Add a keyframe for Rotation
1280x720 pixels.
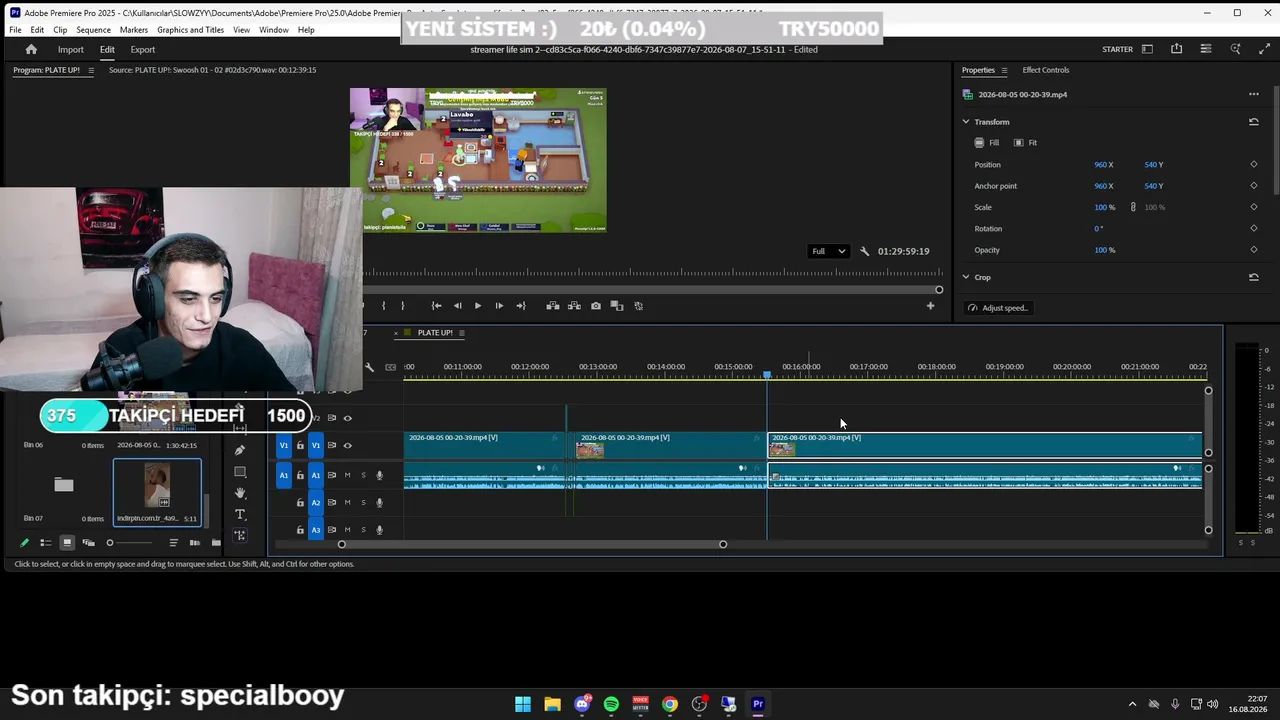pyautogui.click(x=1253, y=229)
